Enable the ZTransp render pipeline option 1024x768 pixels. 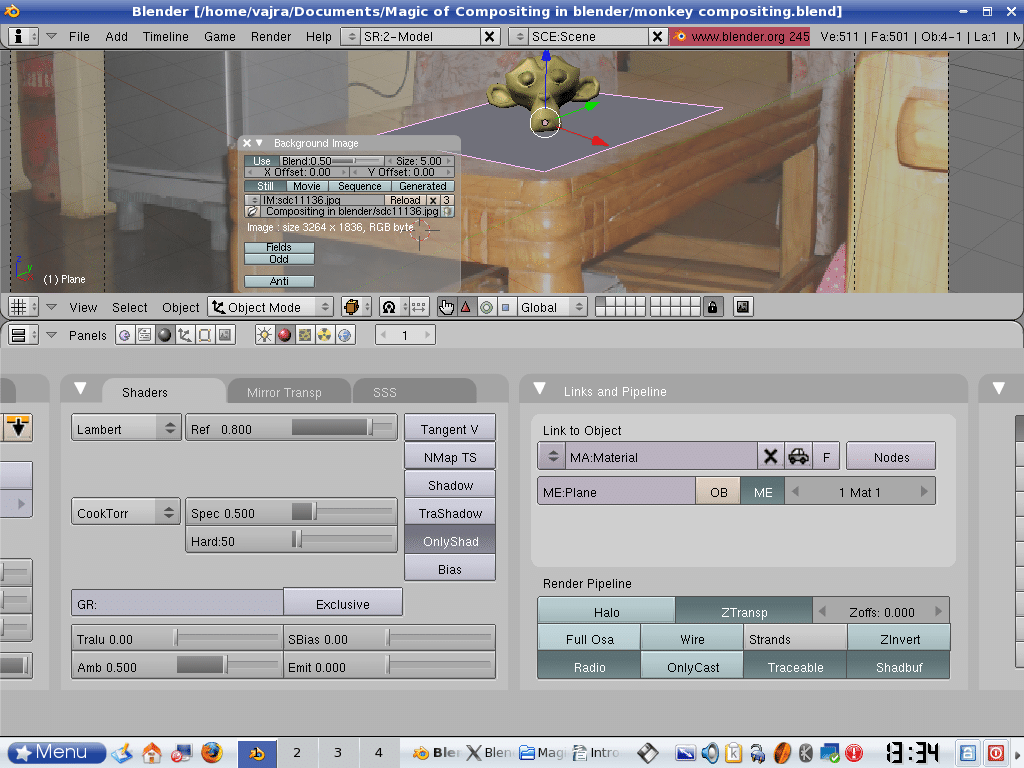click(x=744, y=612)
